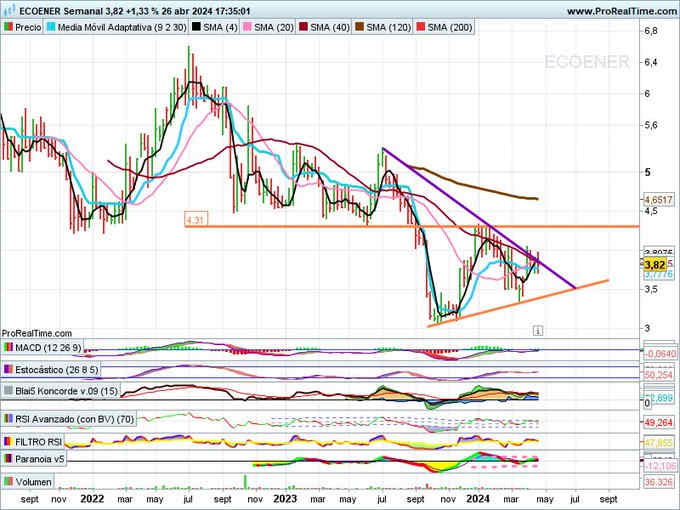This screenshot has height=510, width=680.
Task: Click the Blai5 Koncorde panel icon
Action: click(8, 391)
